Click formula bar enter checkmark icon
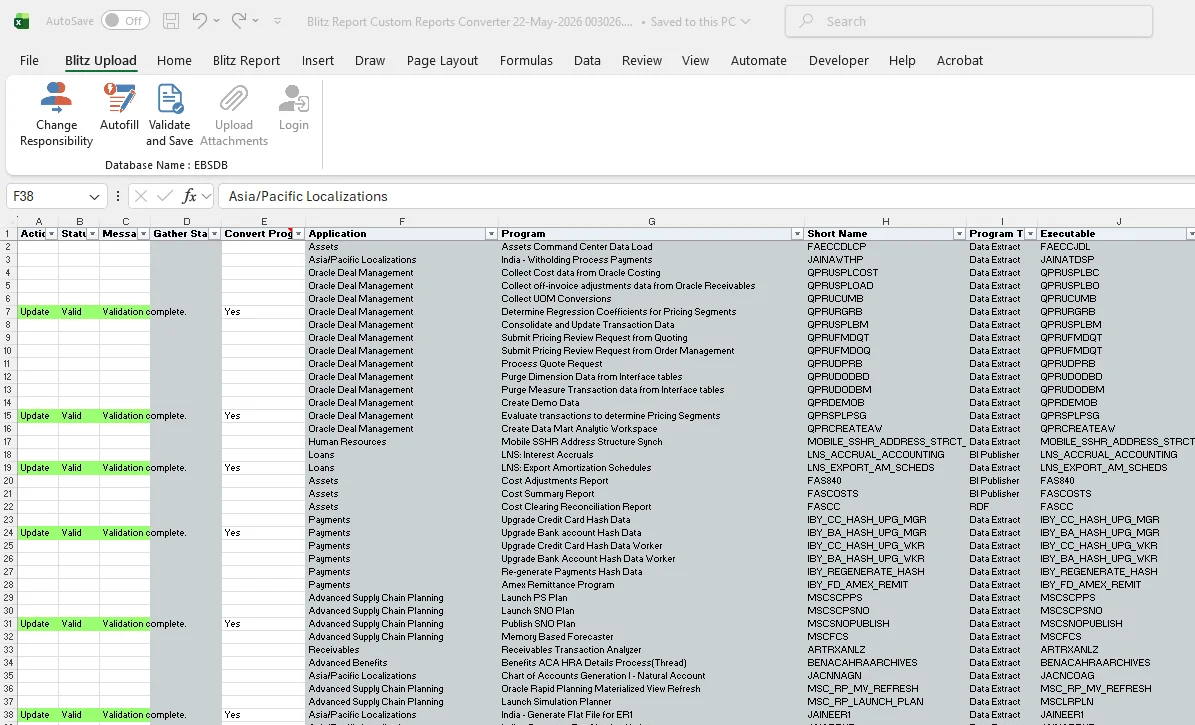The image size is (1195, 725). point(165,196)
